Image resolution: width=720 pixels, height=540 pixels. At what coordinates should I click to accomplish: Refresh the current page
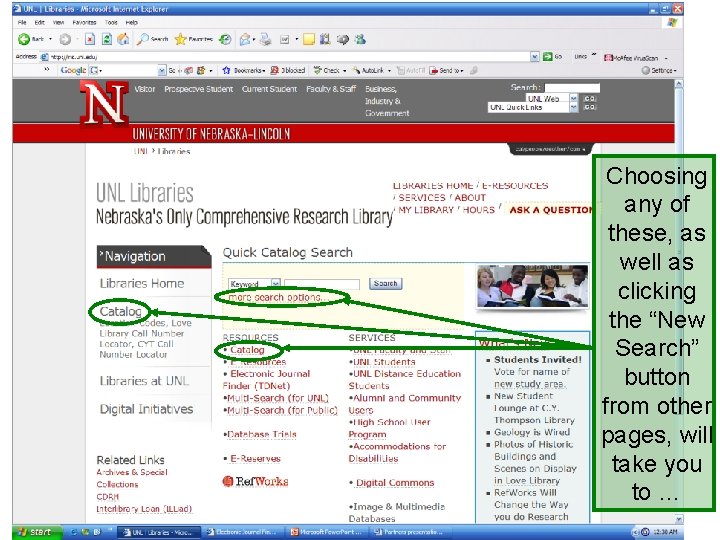[x=107, y=39]
